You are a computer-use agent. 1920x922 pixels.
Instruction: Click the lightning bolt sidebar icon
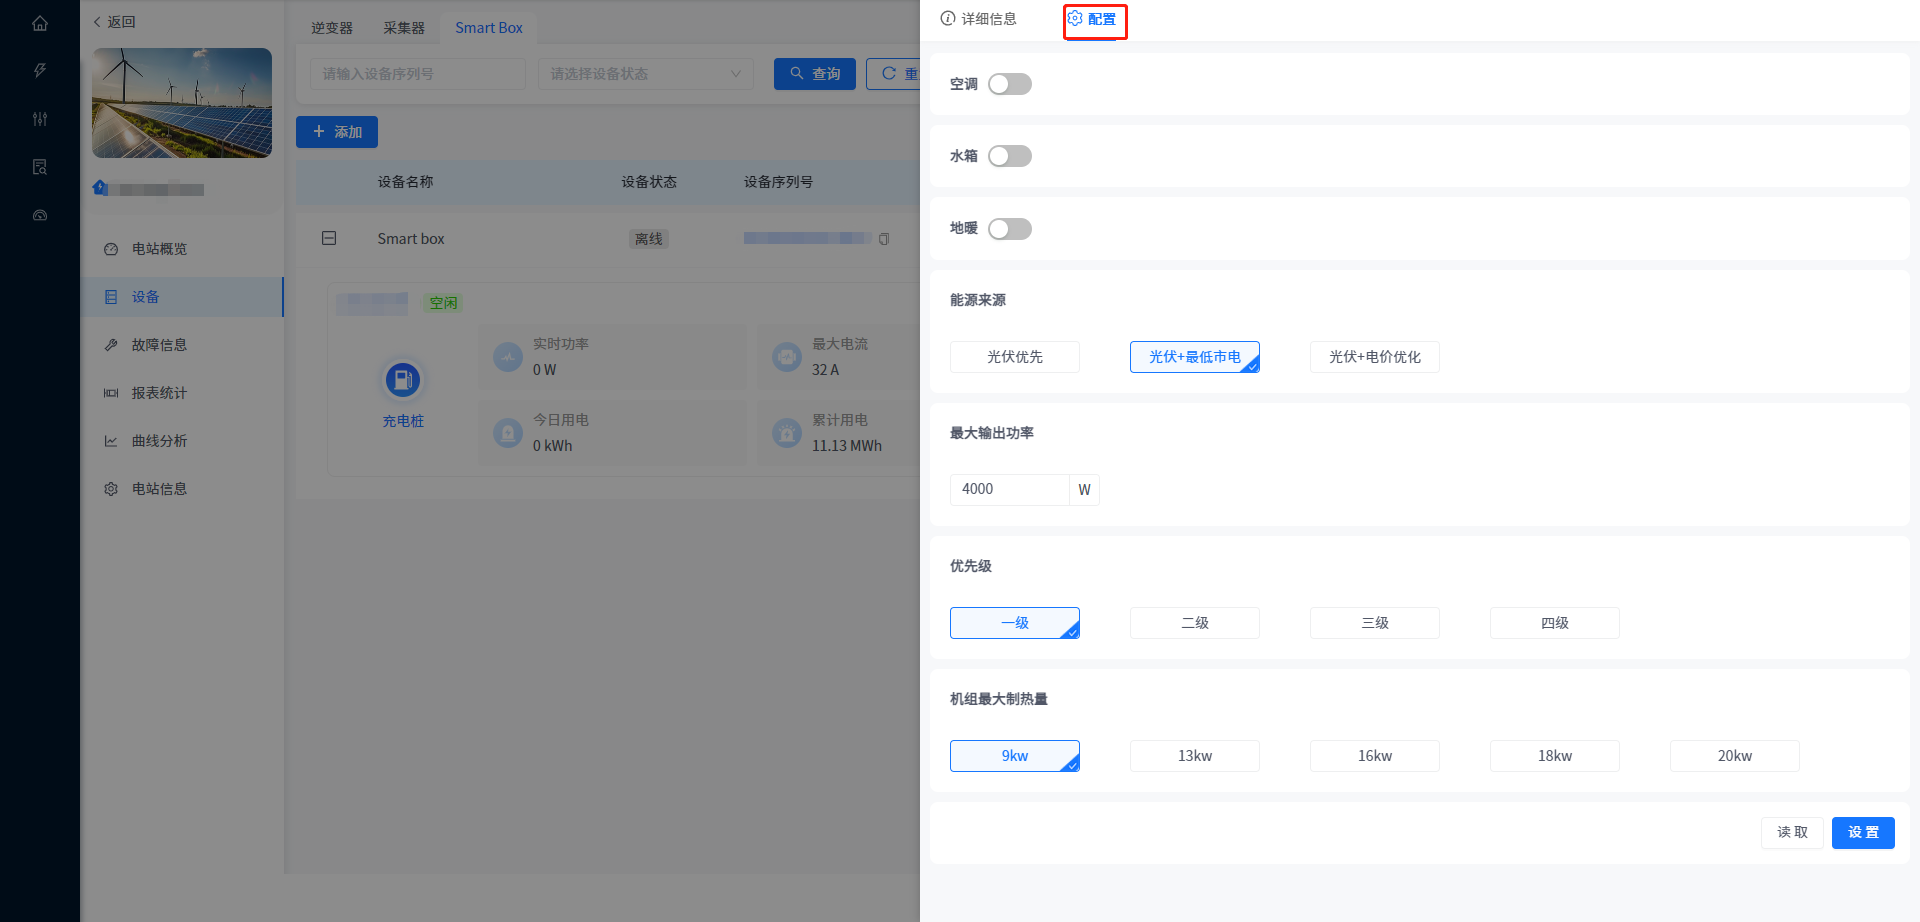40,71
